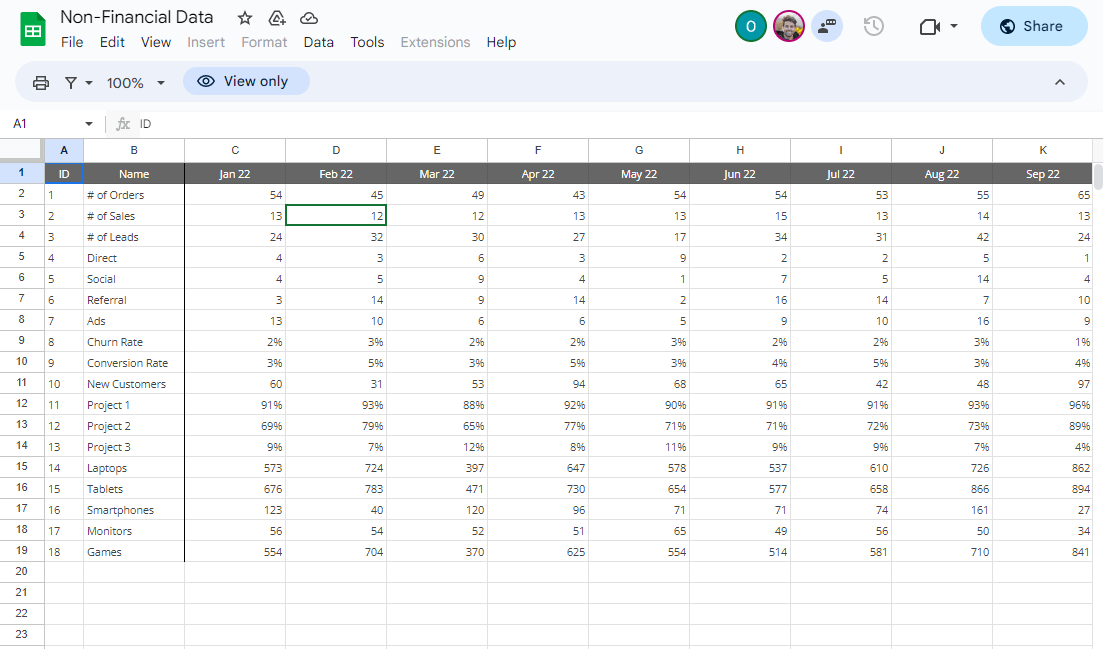Collapse the toolbar with chevron

1060,82
